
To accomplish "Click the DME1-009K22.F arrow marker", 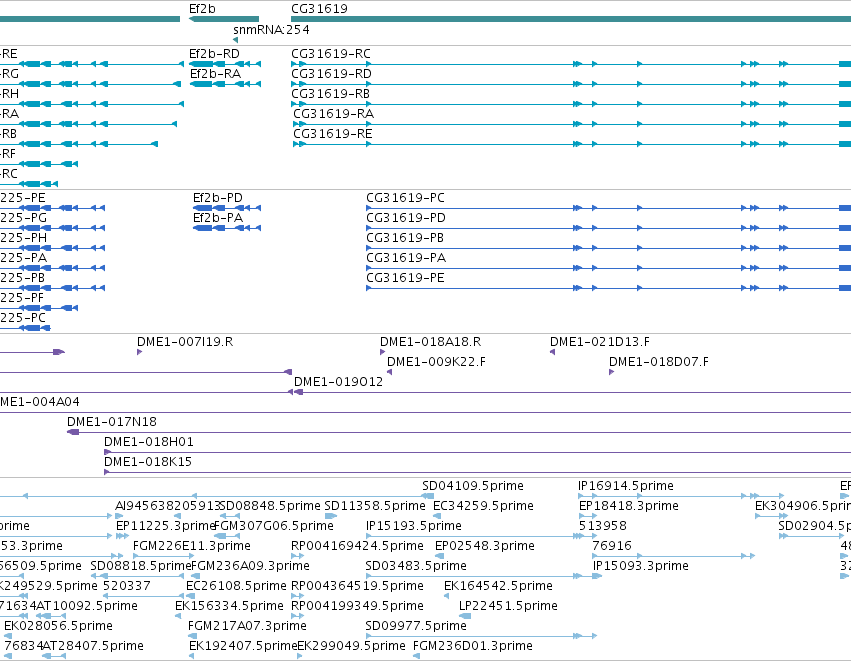I will point(390,372).
